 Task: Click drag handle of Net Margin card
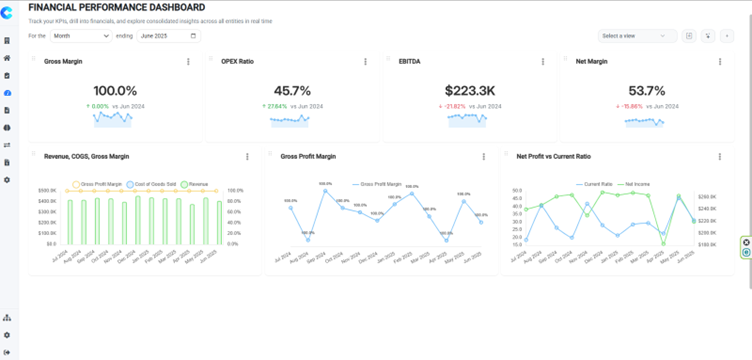[x=565, y=58]
